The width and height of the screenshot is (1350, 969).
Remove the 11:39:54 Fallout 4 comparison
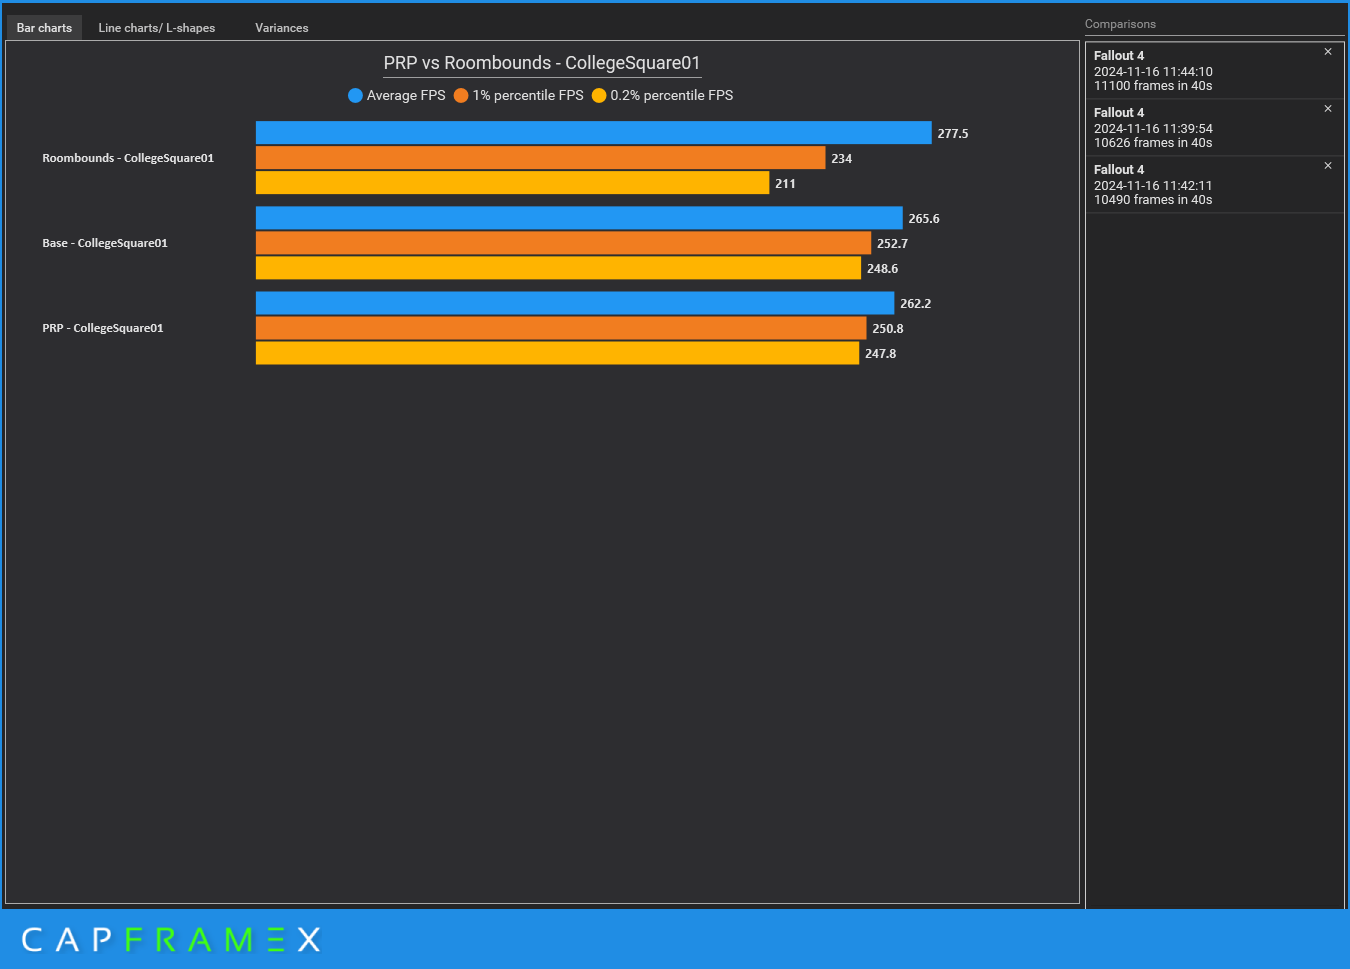[1328, 109]
